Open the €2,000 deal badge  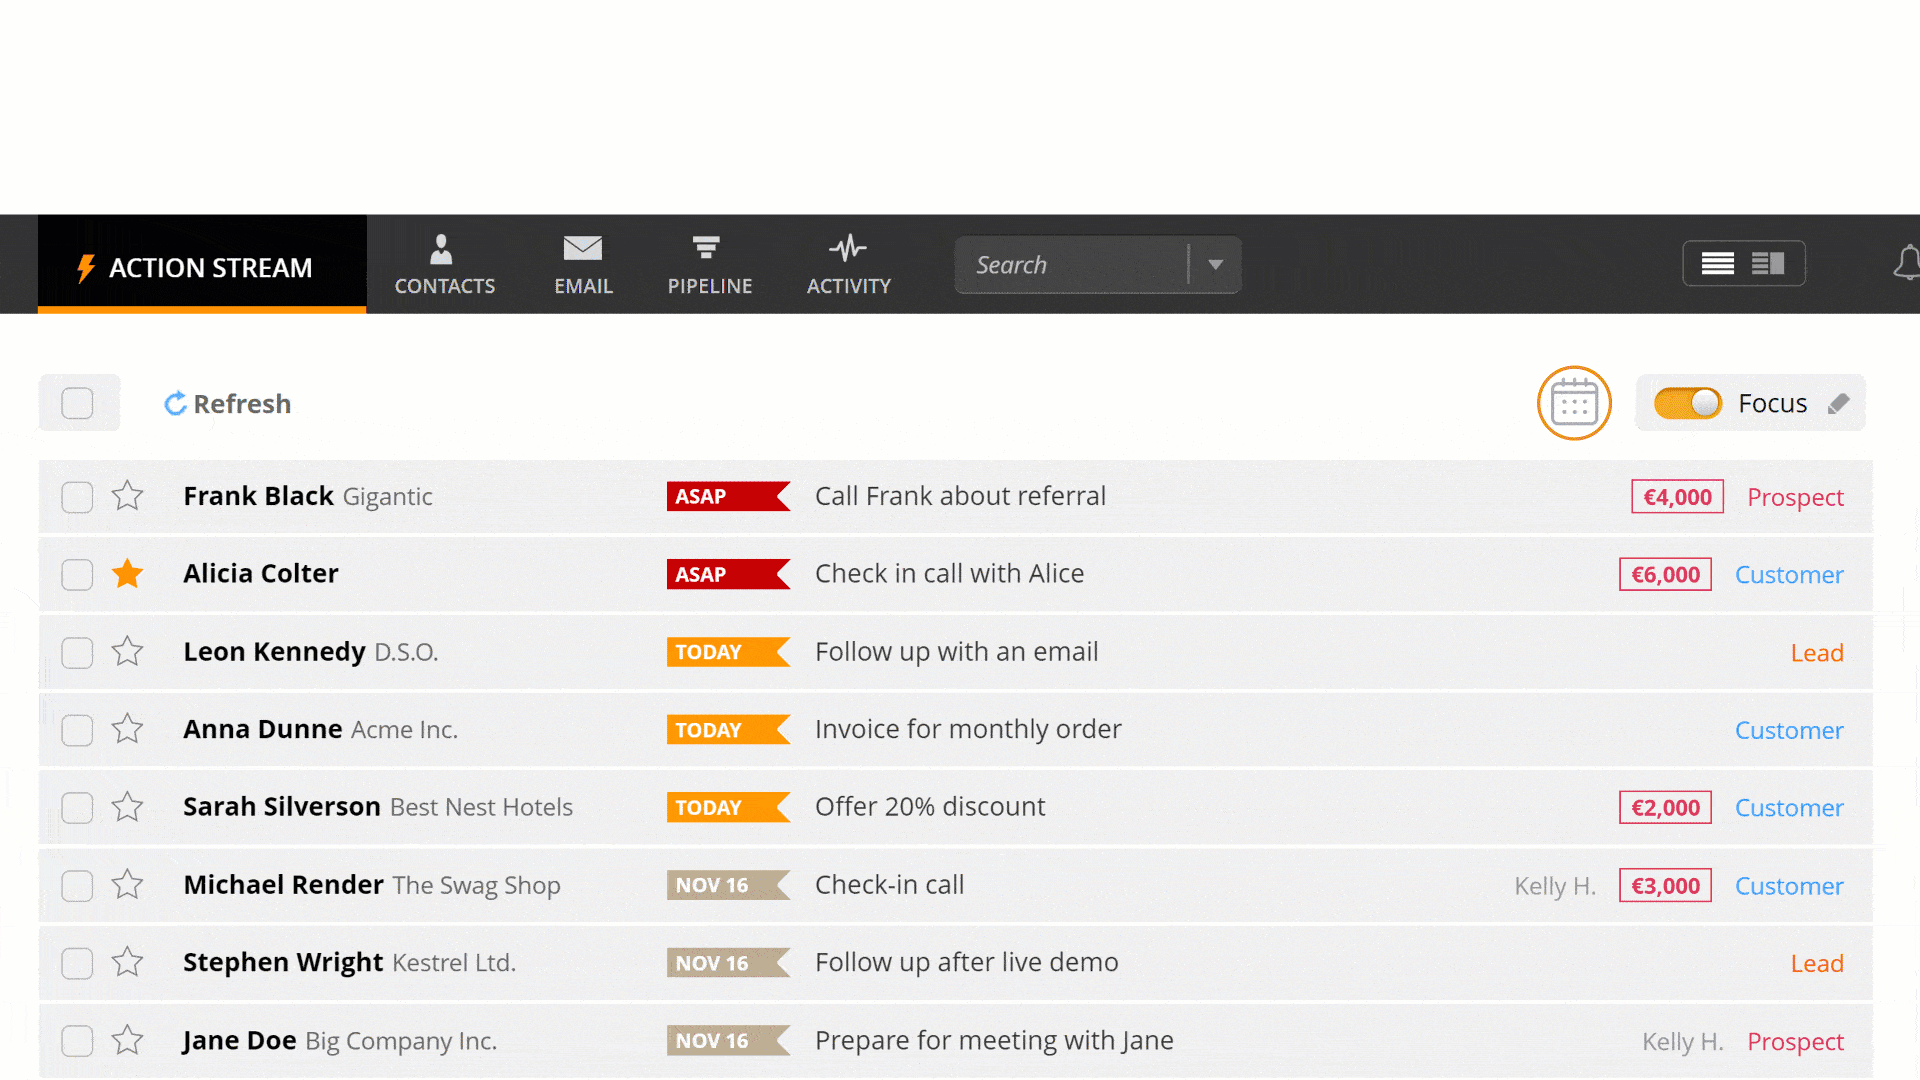point(1665,808)
